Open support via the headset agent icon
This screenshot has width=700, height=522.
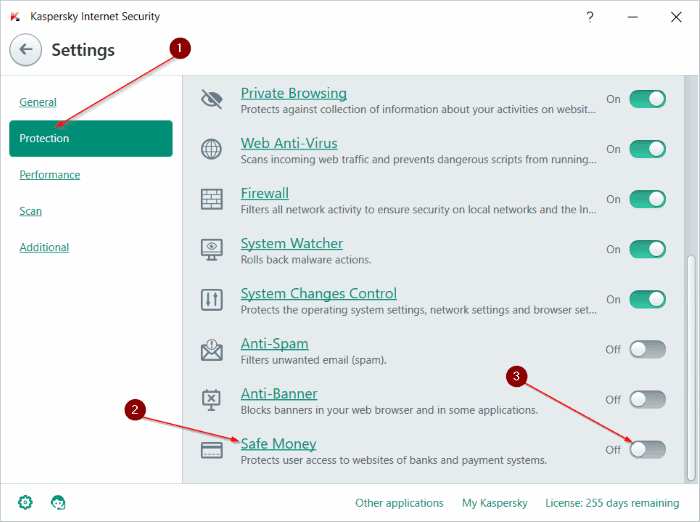click(x=58, y=502)
